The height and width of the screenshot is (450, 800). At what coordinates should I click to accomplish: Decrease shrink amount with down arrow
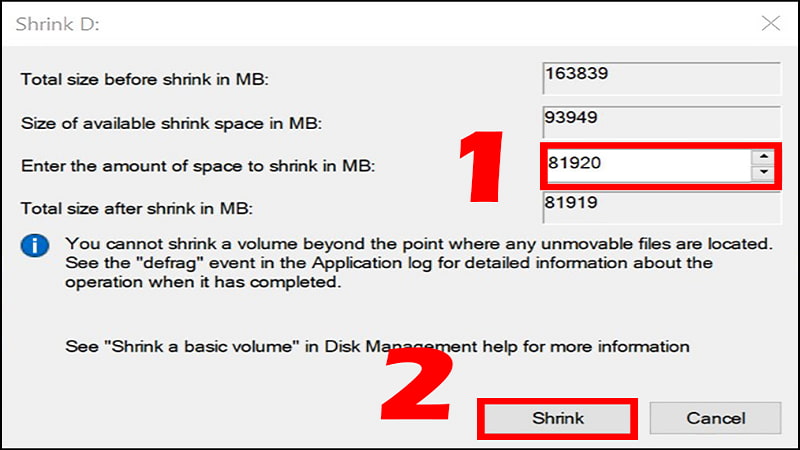tap(765, 173)
